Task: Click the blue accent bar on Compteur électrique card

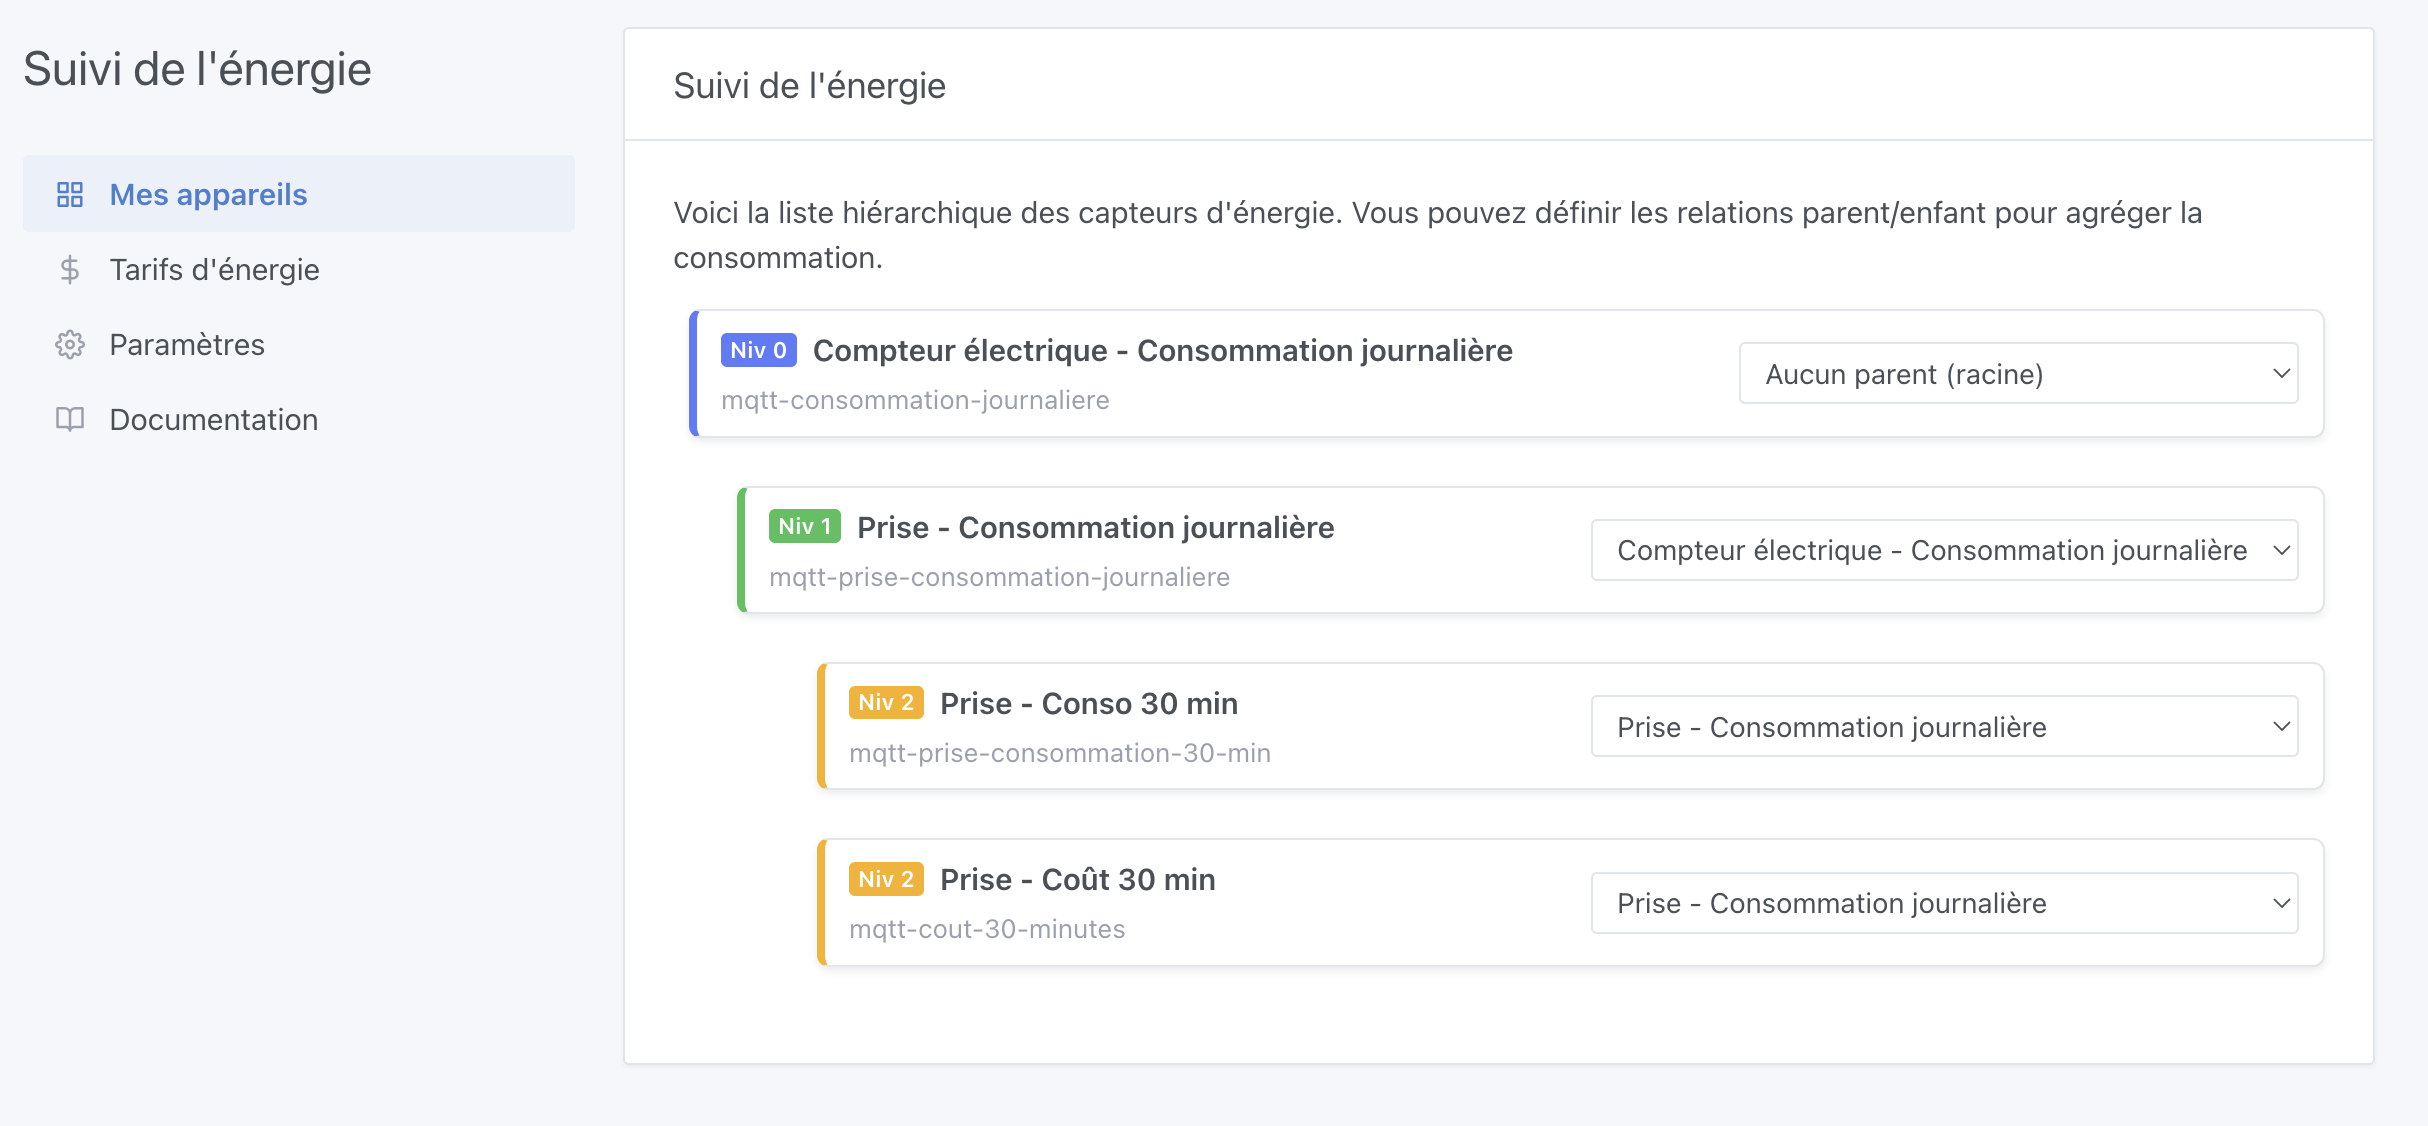Action: coord(694,374)
